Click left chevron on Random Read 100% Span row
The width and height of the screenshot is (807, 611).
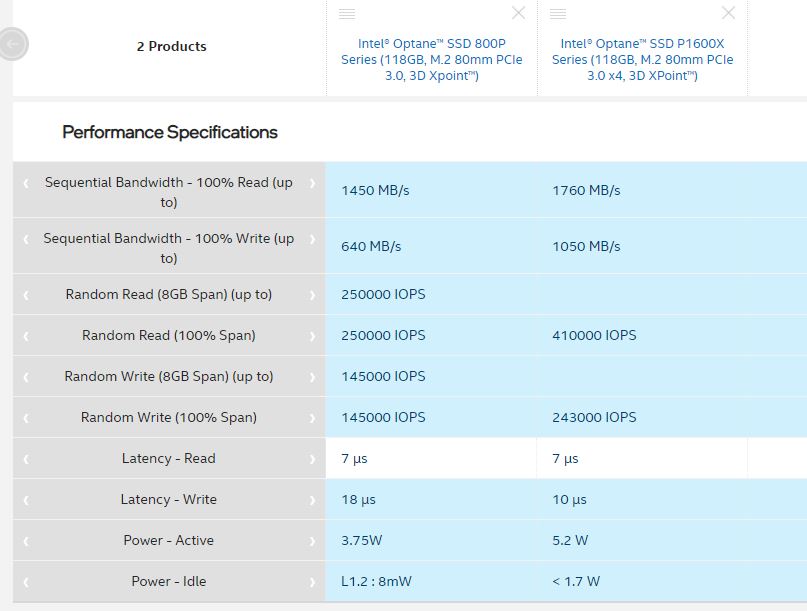point(26,337)
